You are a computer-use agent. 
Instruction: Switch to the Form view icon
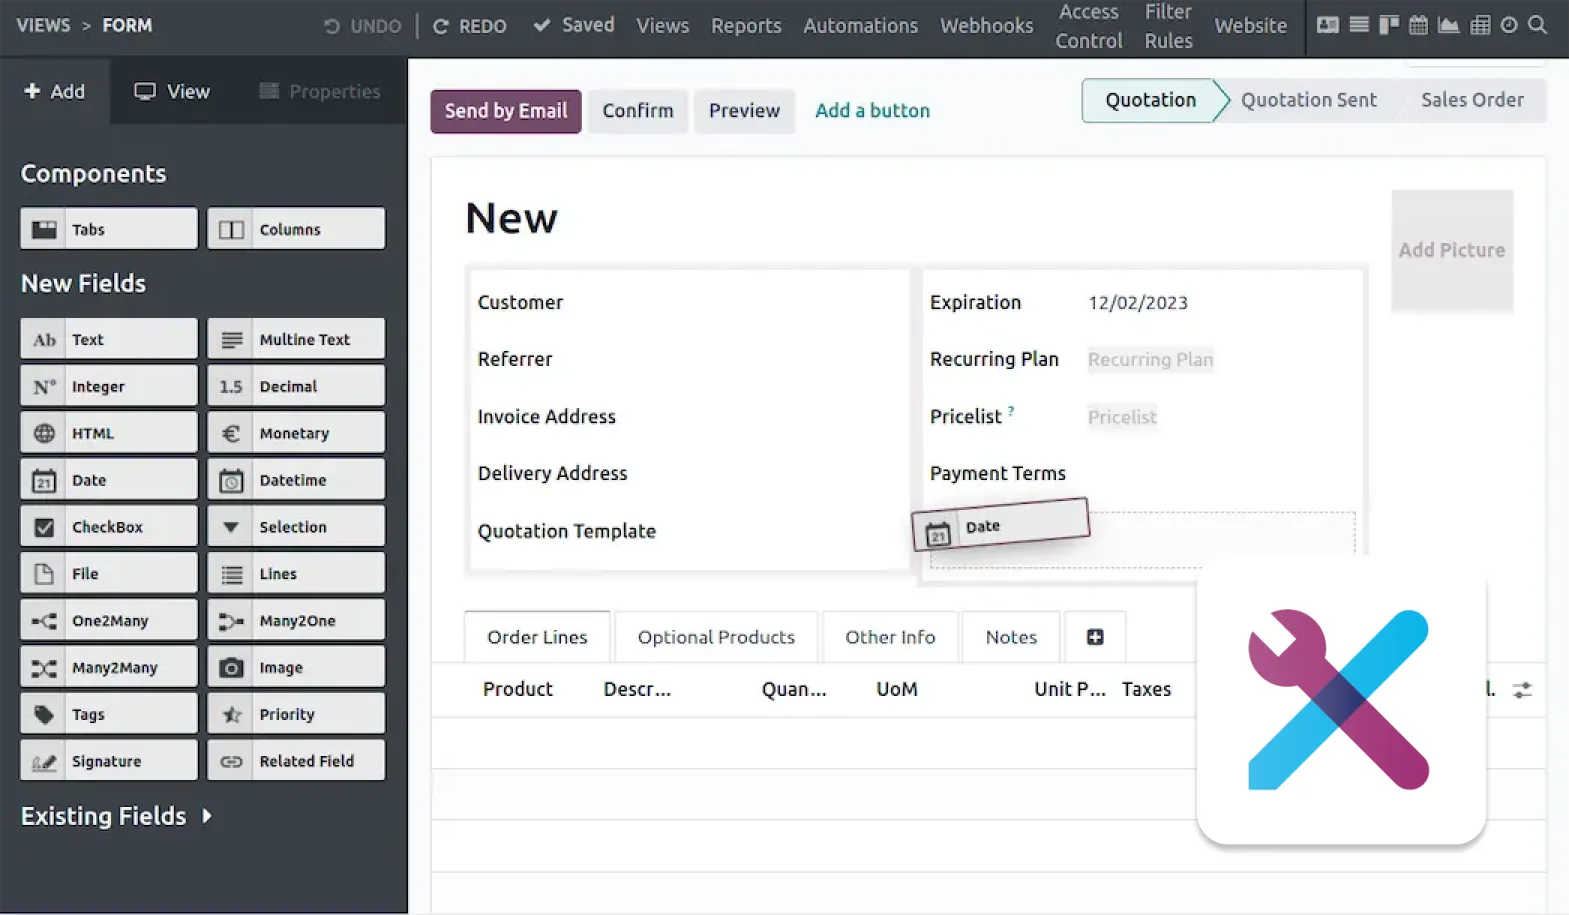[x=1328, y=25]
